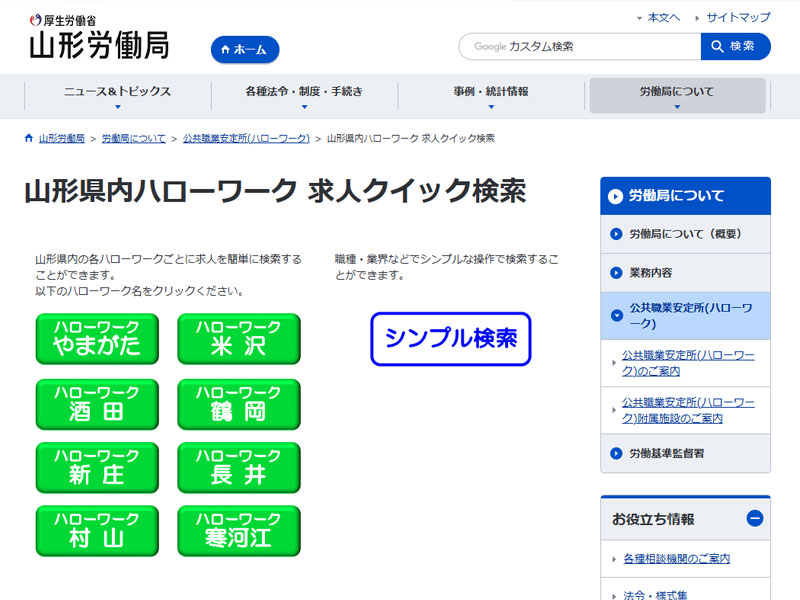The width and height of the screenshot is (800, 600).
Task: Go to ホーム button
Action: point(245,49)
